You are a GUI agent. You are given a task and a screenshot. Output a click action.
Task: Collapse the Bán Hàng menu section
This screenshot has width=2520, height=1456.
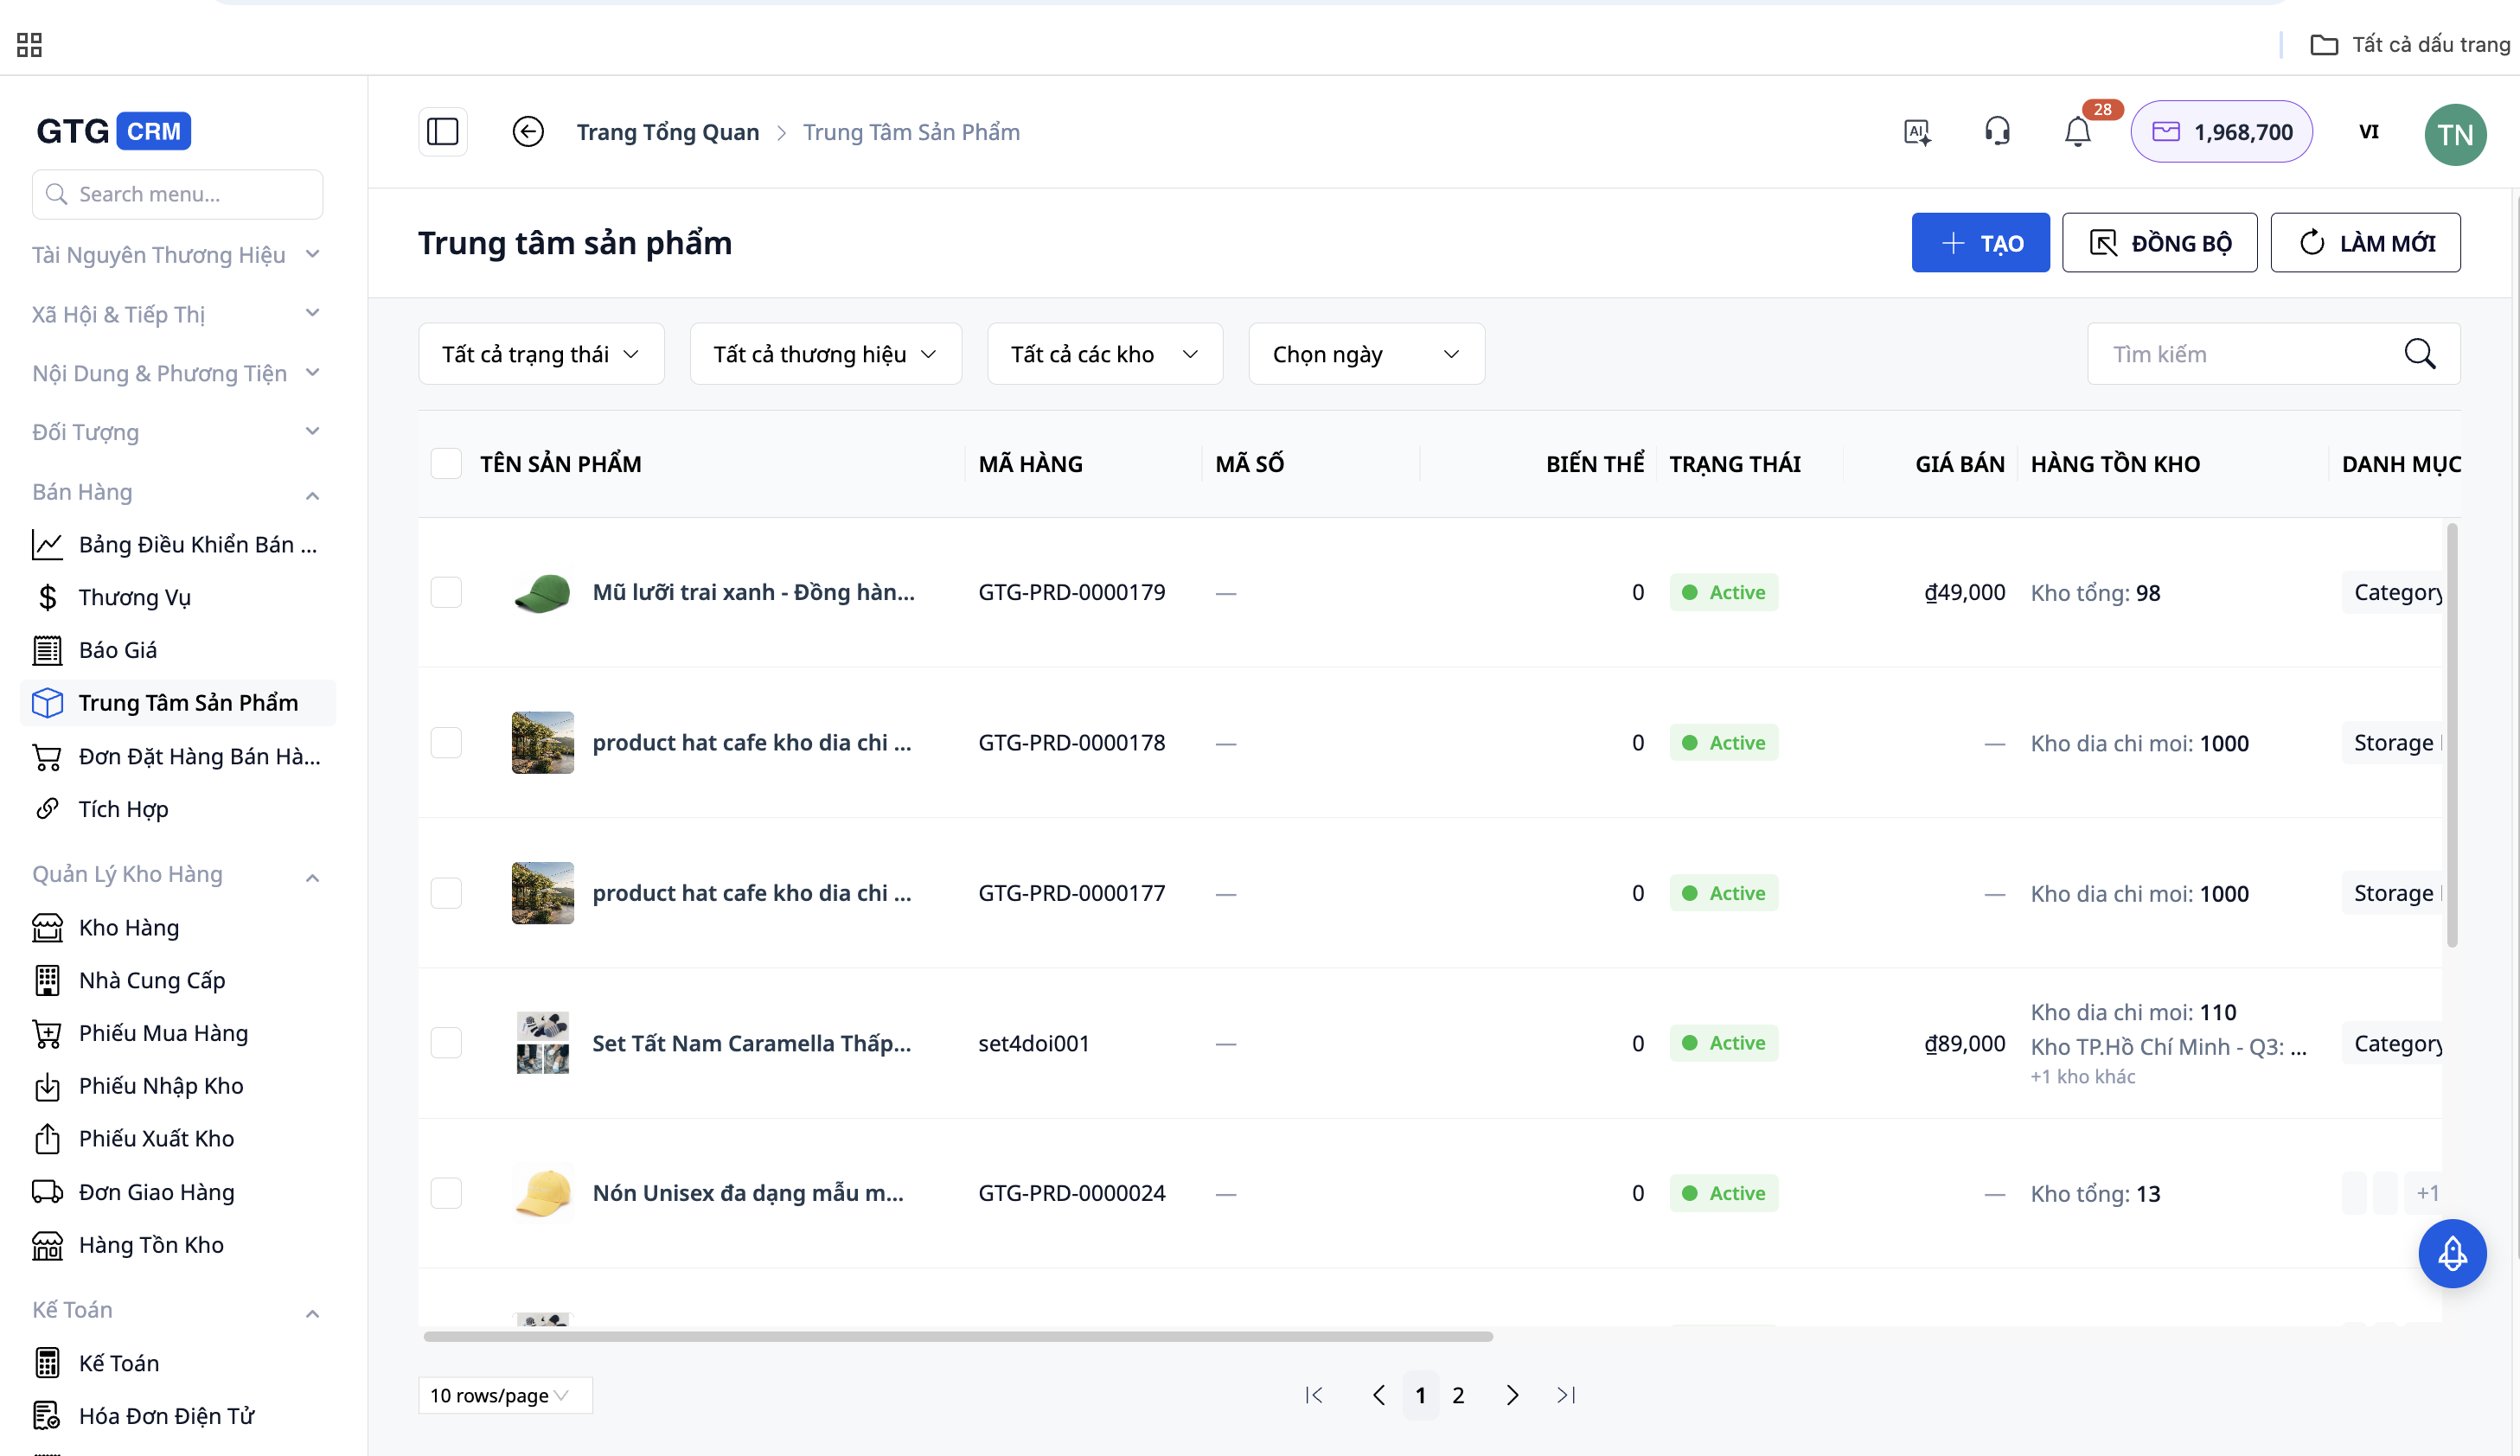click(x=312, y=494)
